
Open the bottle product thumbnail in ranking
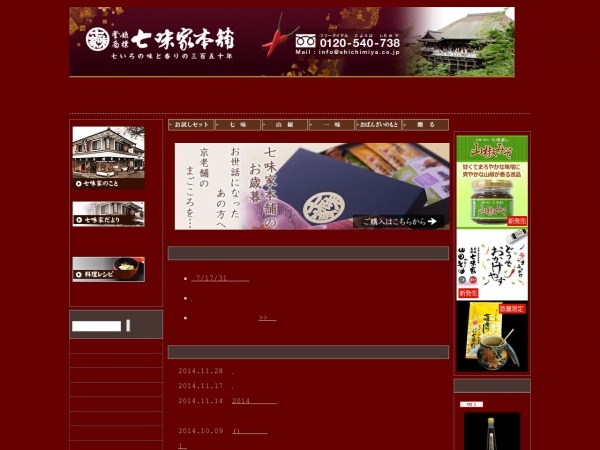tap(492, 431)
